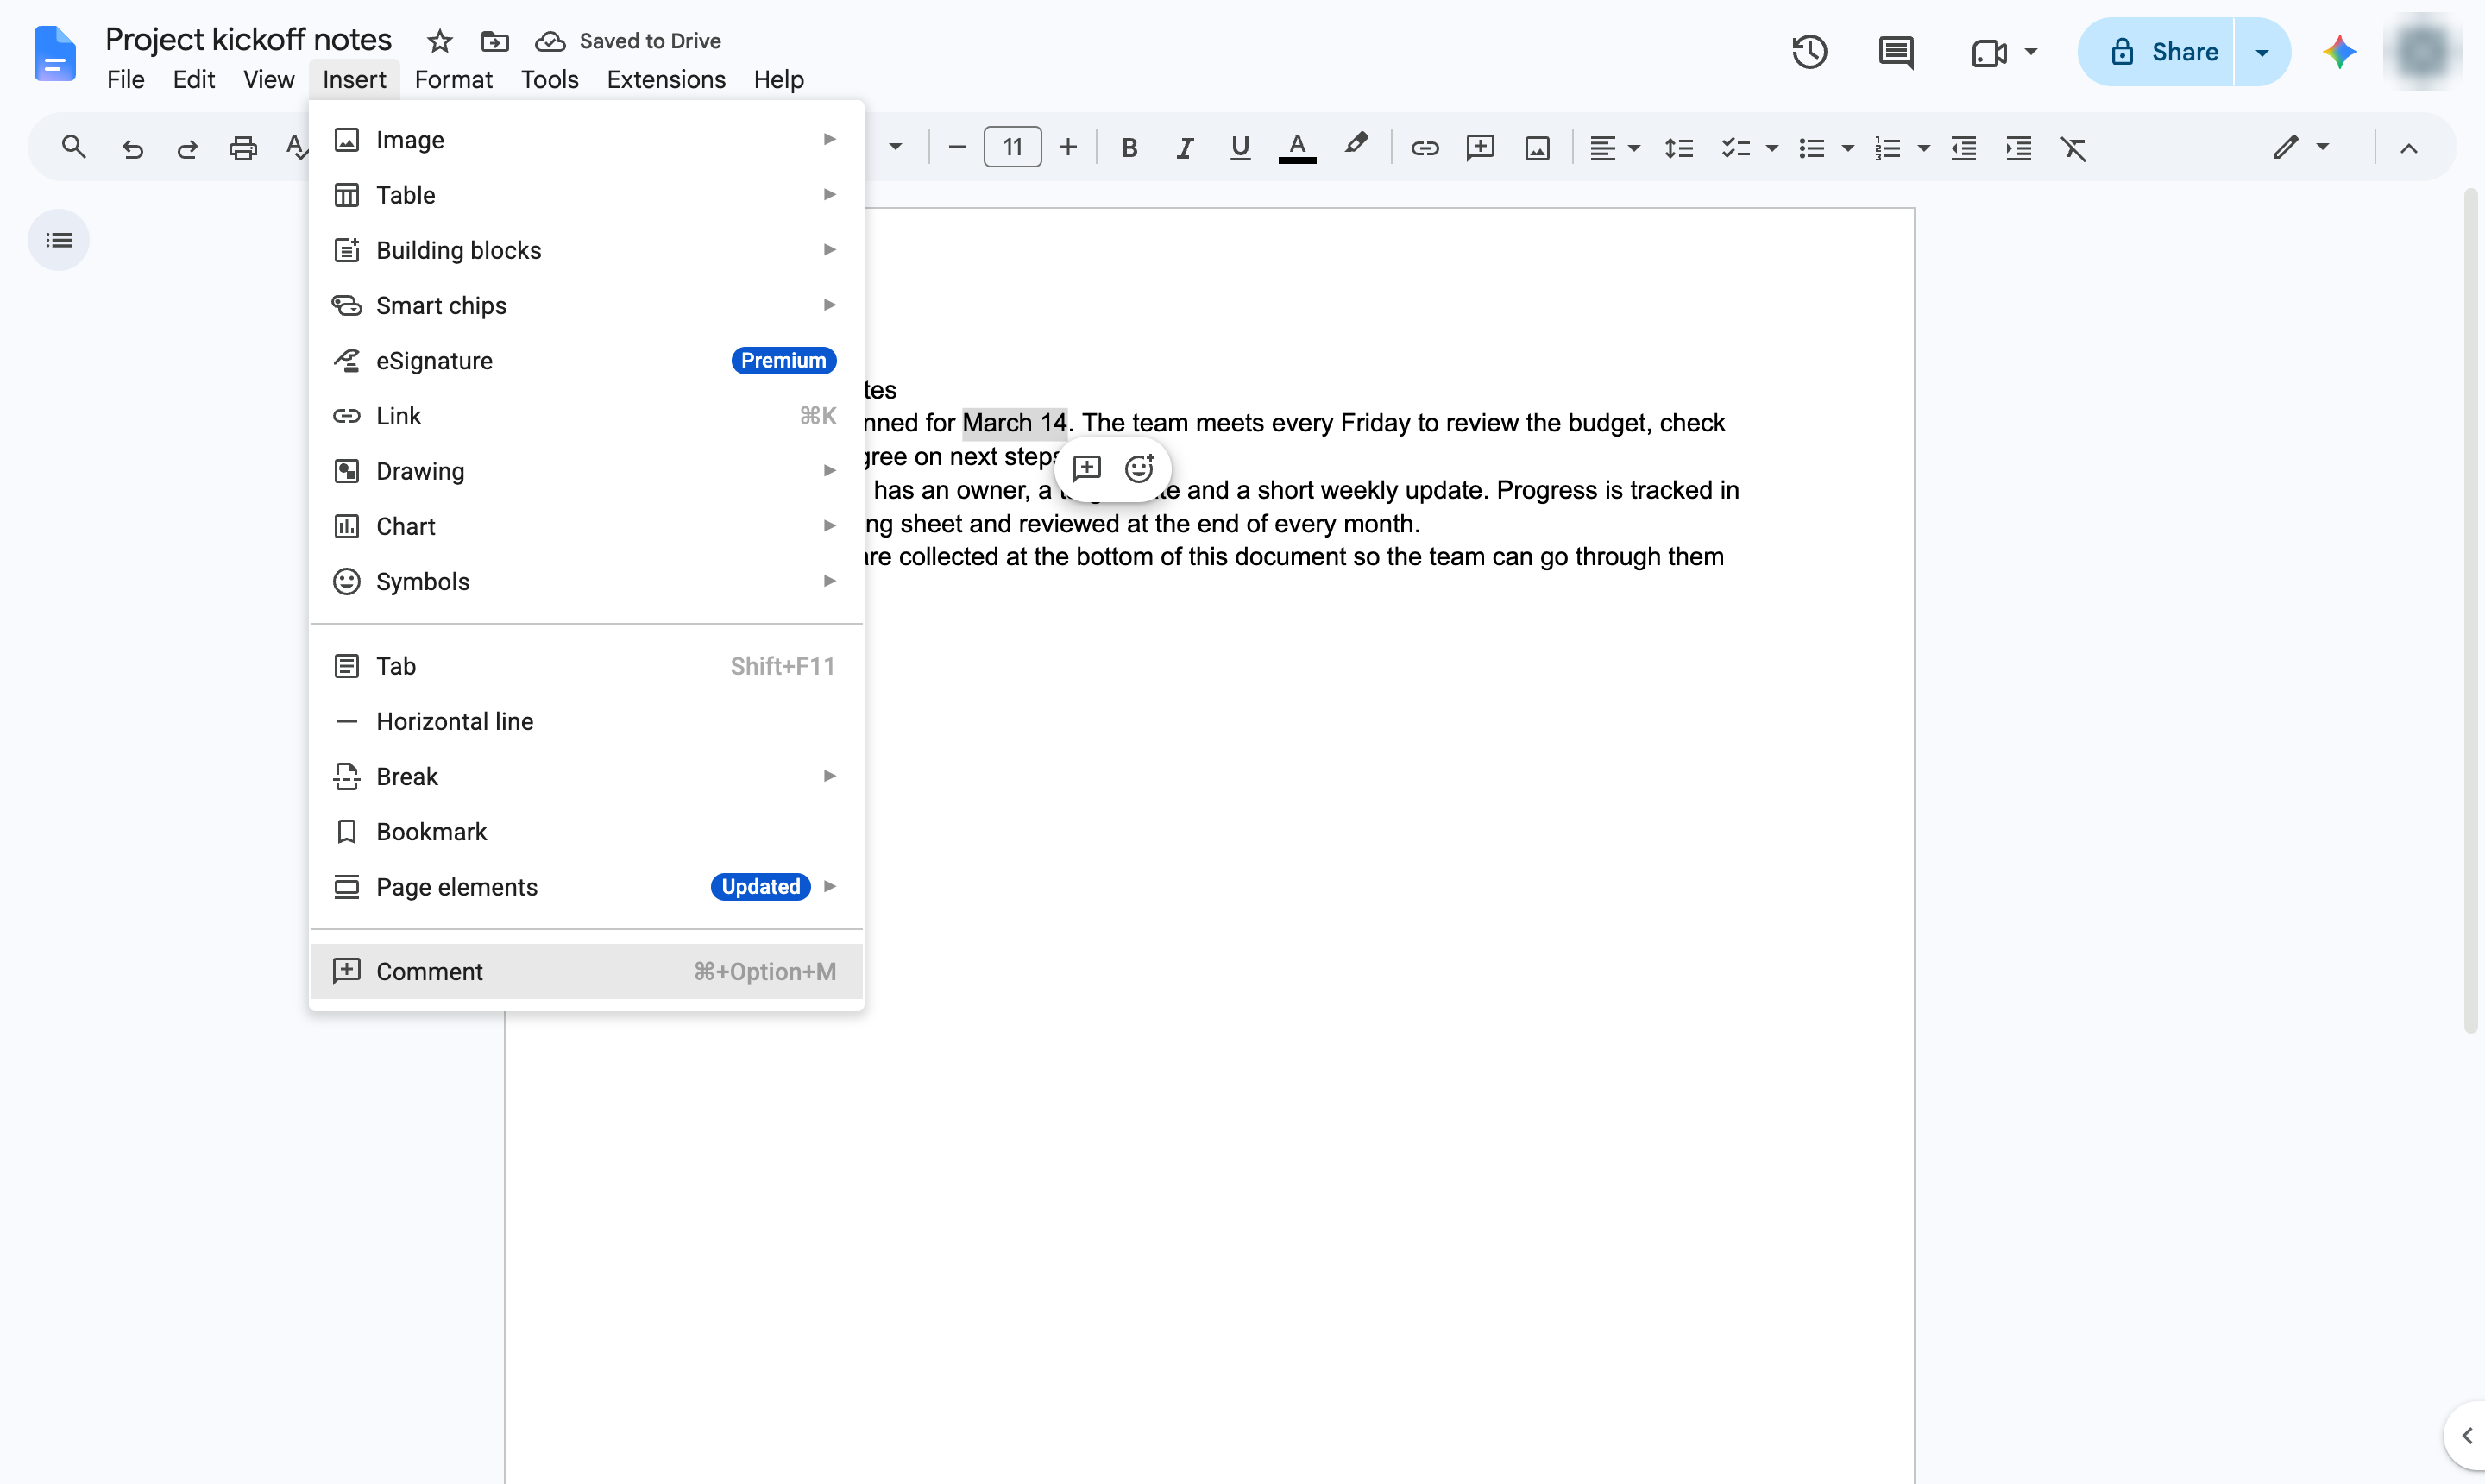
Task: Click the clear formatting icon
Action: pyautogui.click(x=2073, y=149)
